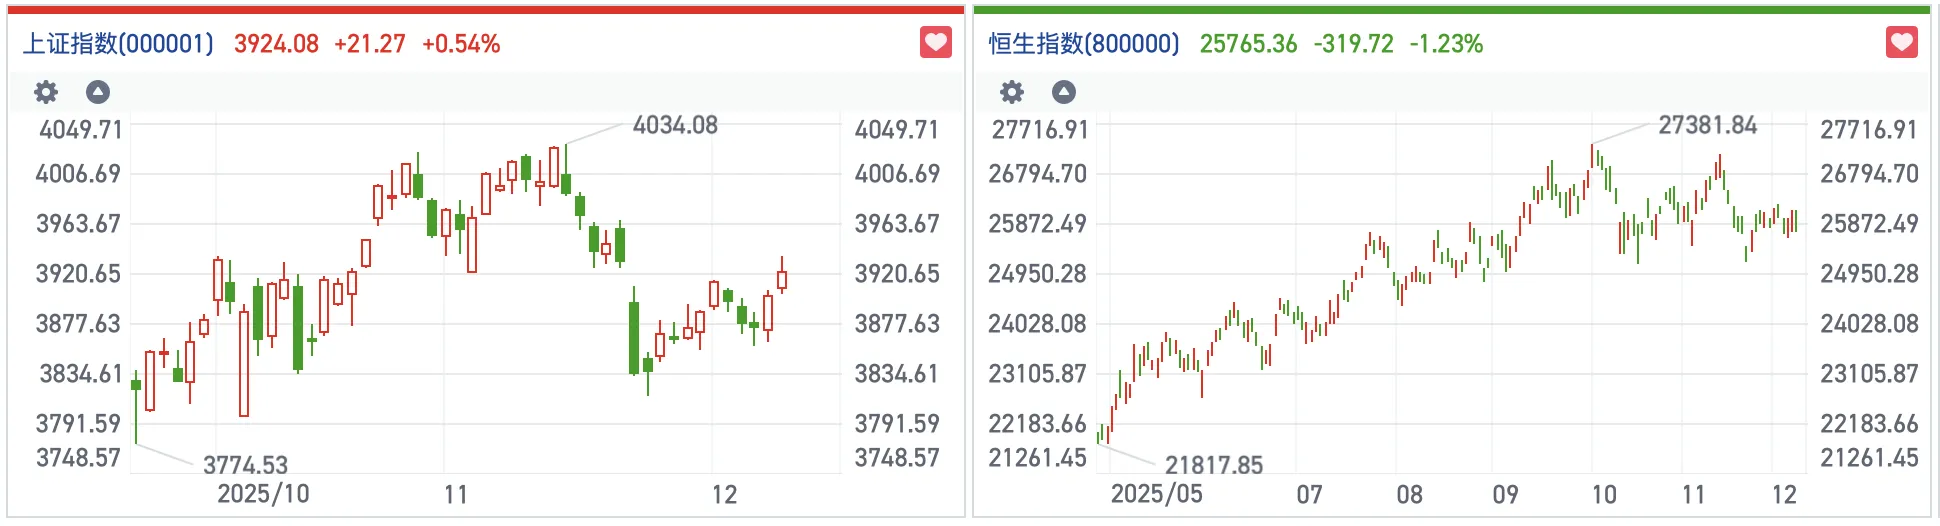Click the -1.23% change percentage
The height and width of the screenshot is (526, 1940).
point(1446,44)
